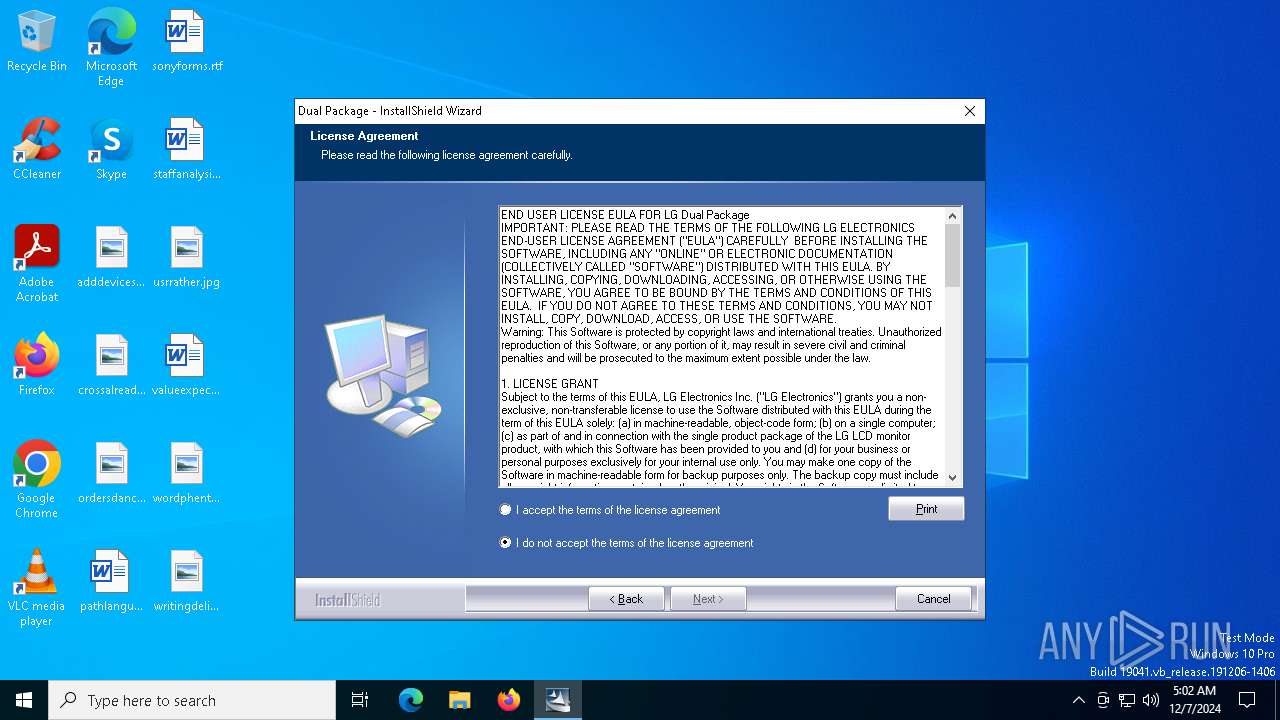Click the disabled Next button
This screenshot has width=1280, height=720.
pyautogui.click(x=708, y=599)
